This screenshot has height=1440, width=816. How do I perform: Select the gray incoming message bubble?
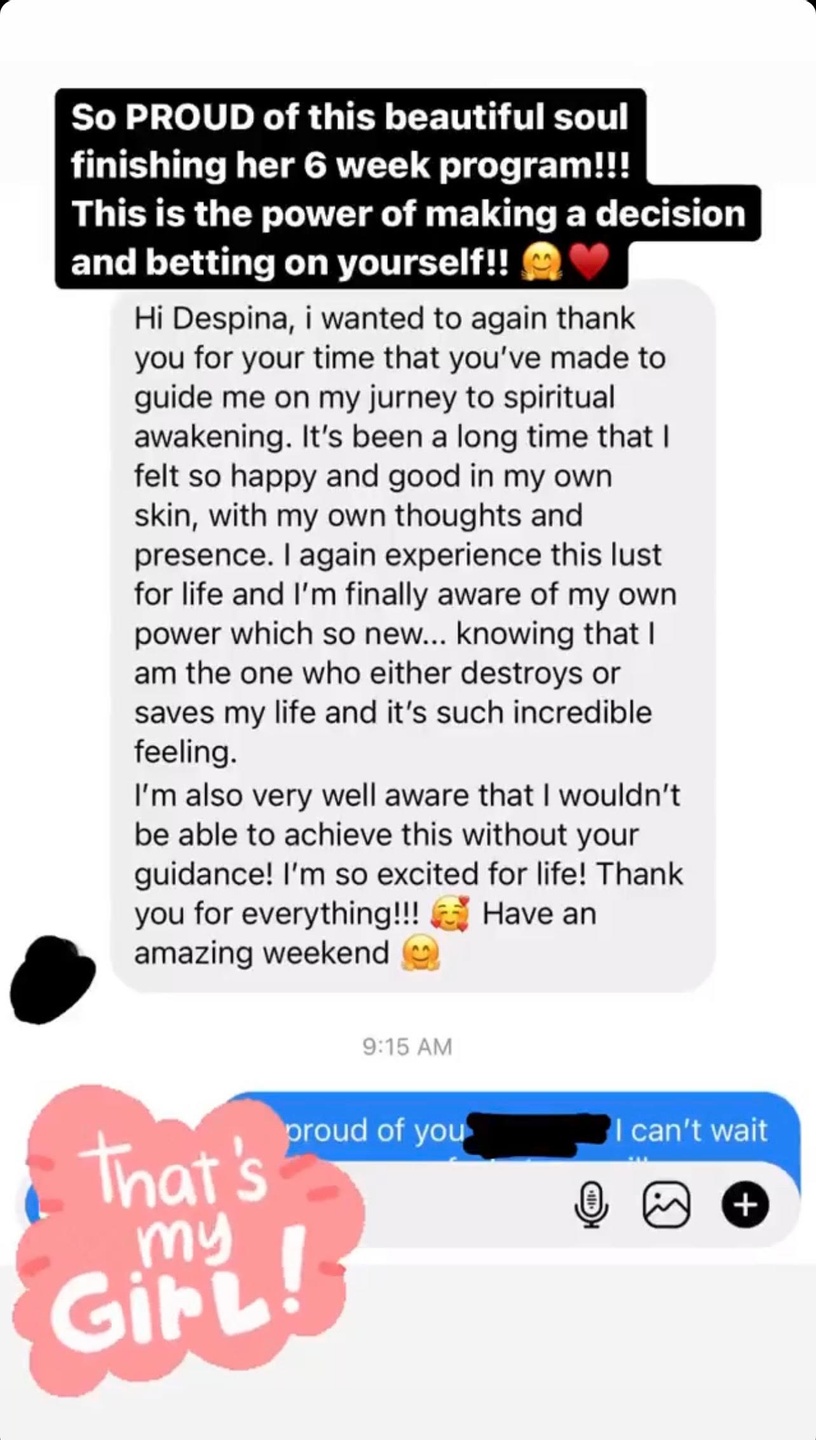coord(413,636)
